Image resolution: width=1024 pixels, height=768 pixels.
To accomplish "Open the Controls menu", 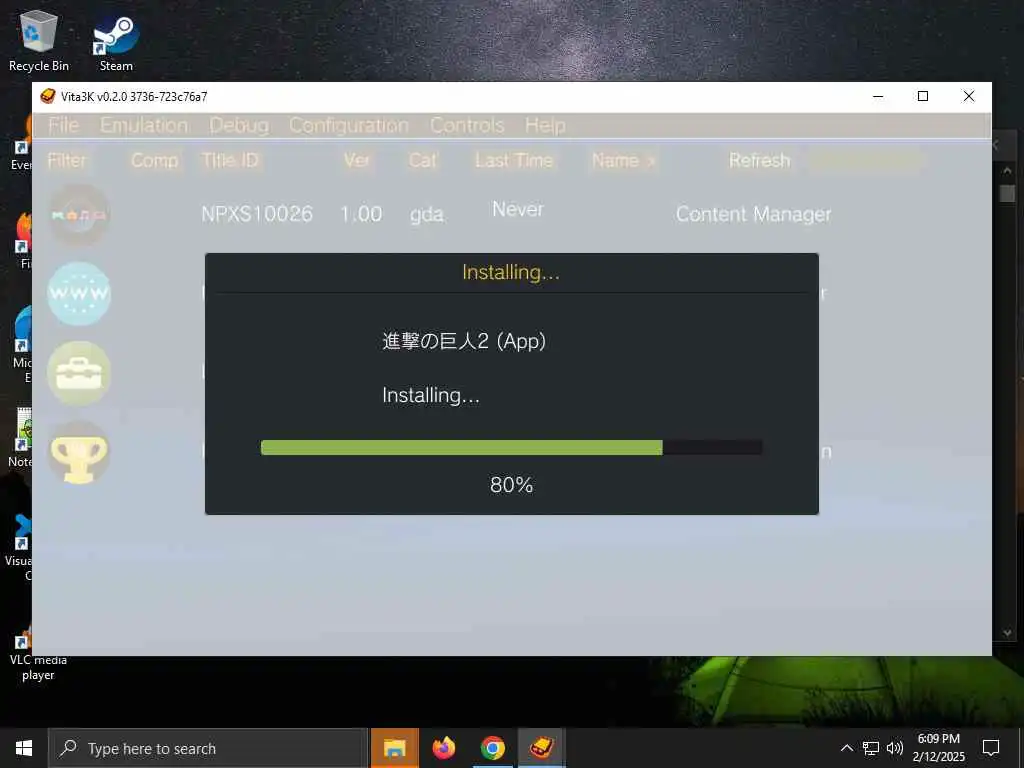I will pos(467,125).
